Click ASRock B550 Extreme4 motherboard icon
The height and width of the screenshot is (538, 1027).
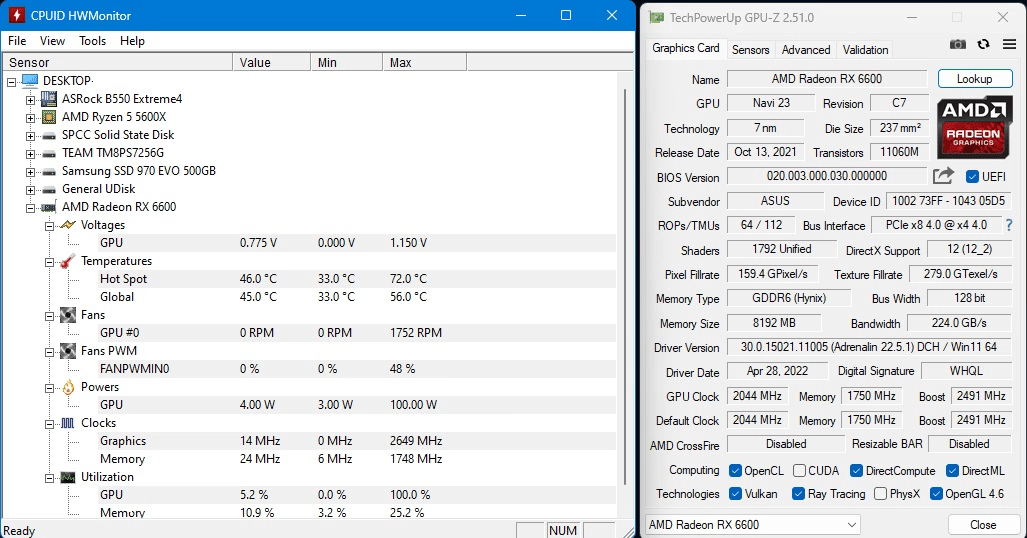tap(48, 99)
